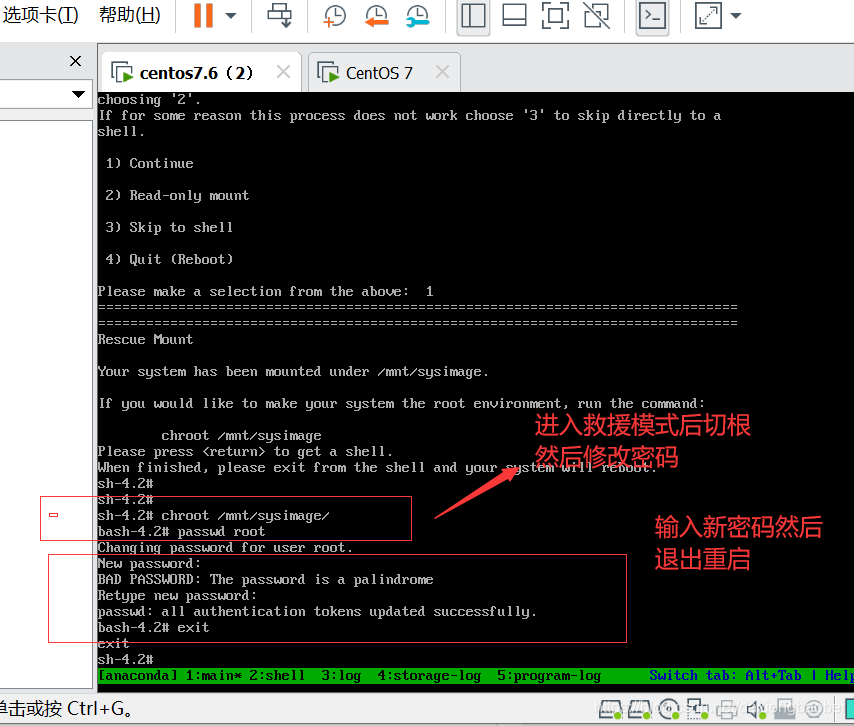Open the 选项卡 menu
The width and height of the screenshot is (854, 726).
38,15
